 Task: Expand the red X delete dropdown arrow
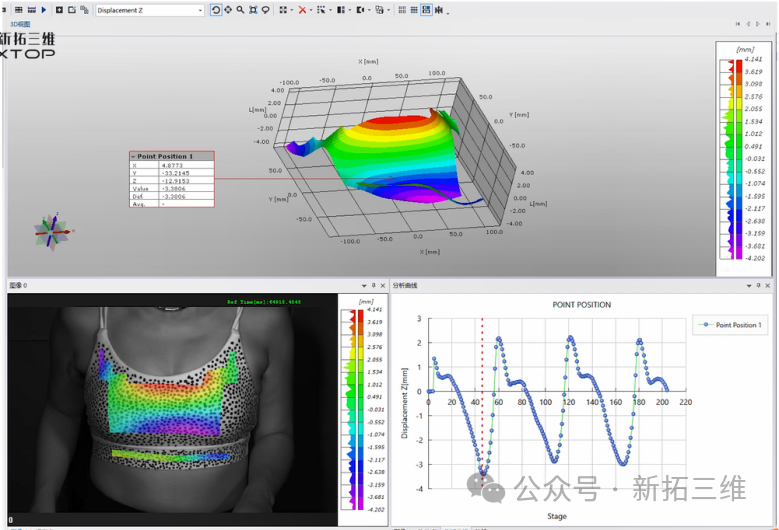(311, 10)
